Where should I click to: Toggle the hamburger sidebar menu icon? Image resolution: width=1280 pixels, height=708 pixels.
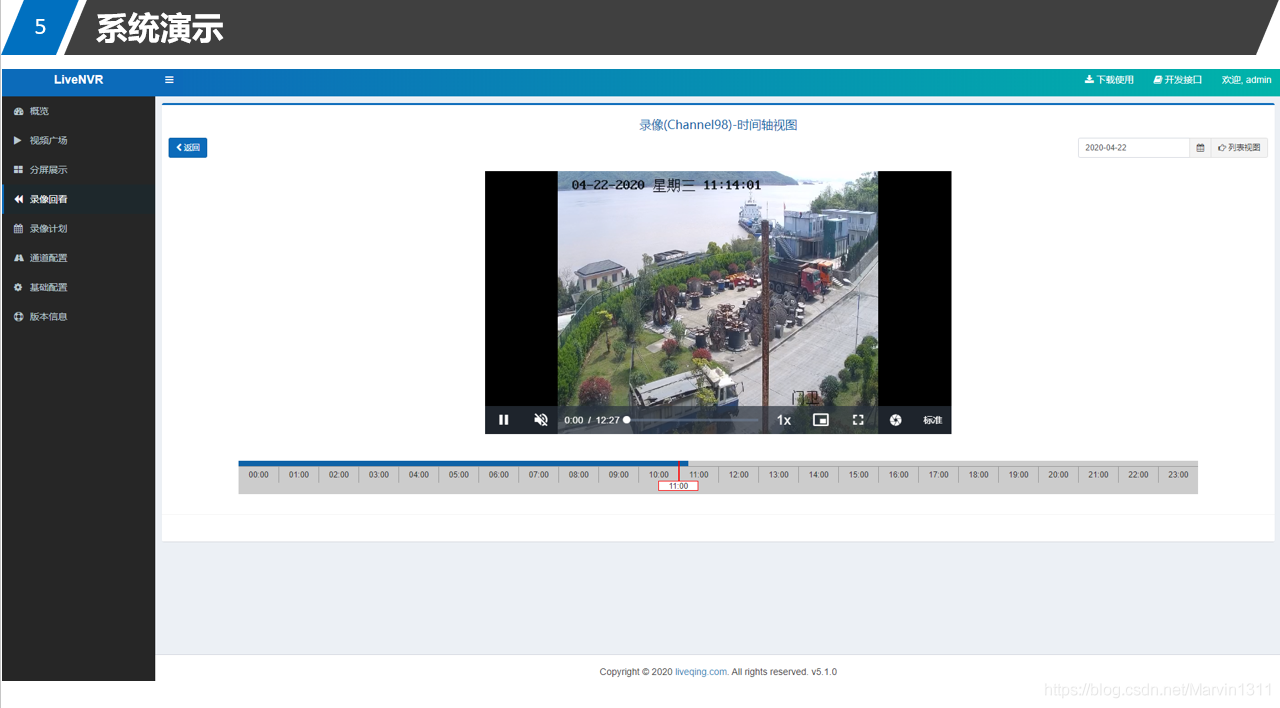(169, 80)
